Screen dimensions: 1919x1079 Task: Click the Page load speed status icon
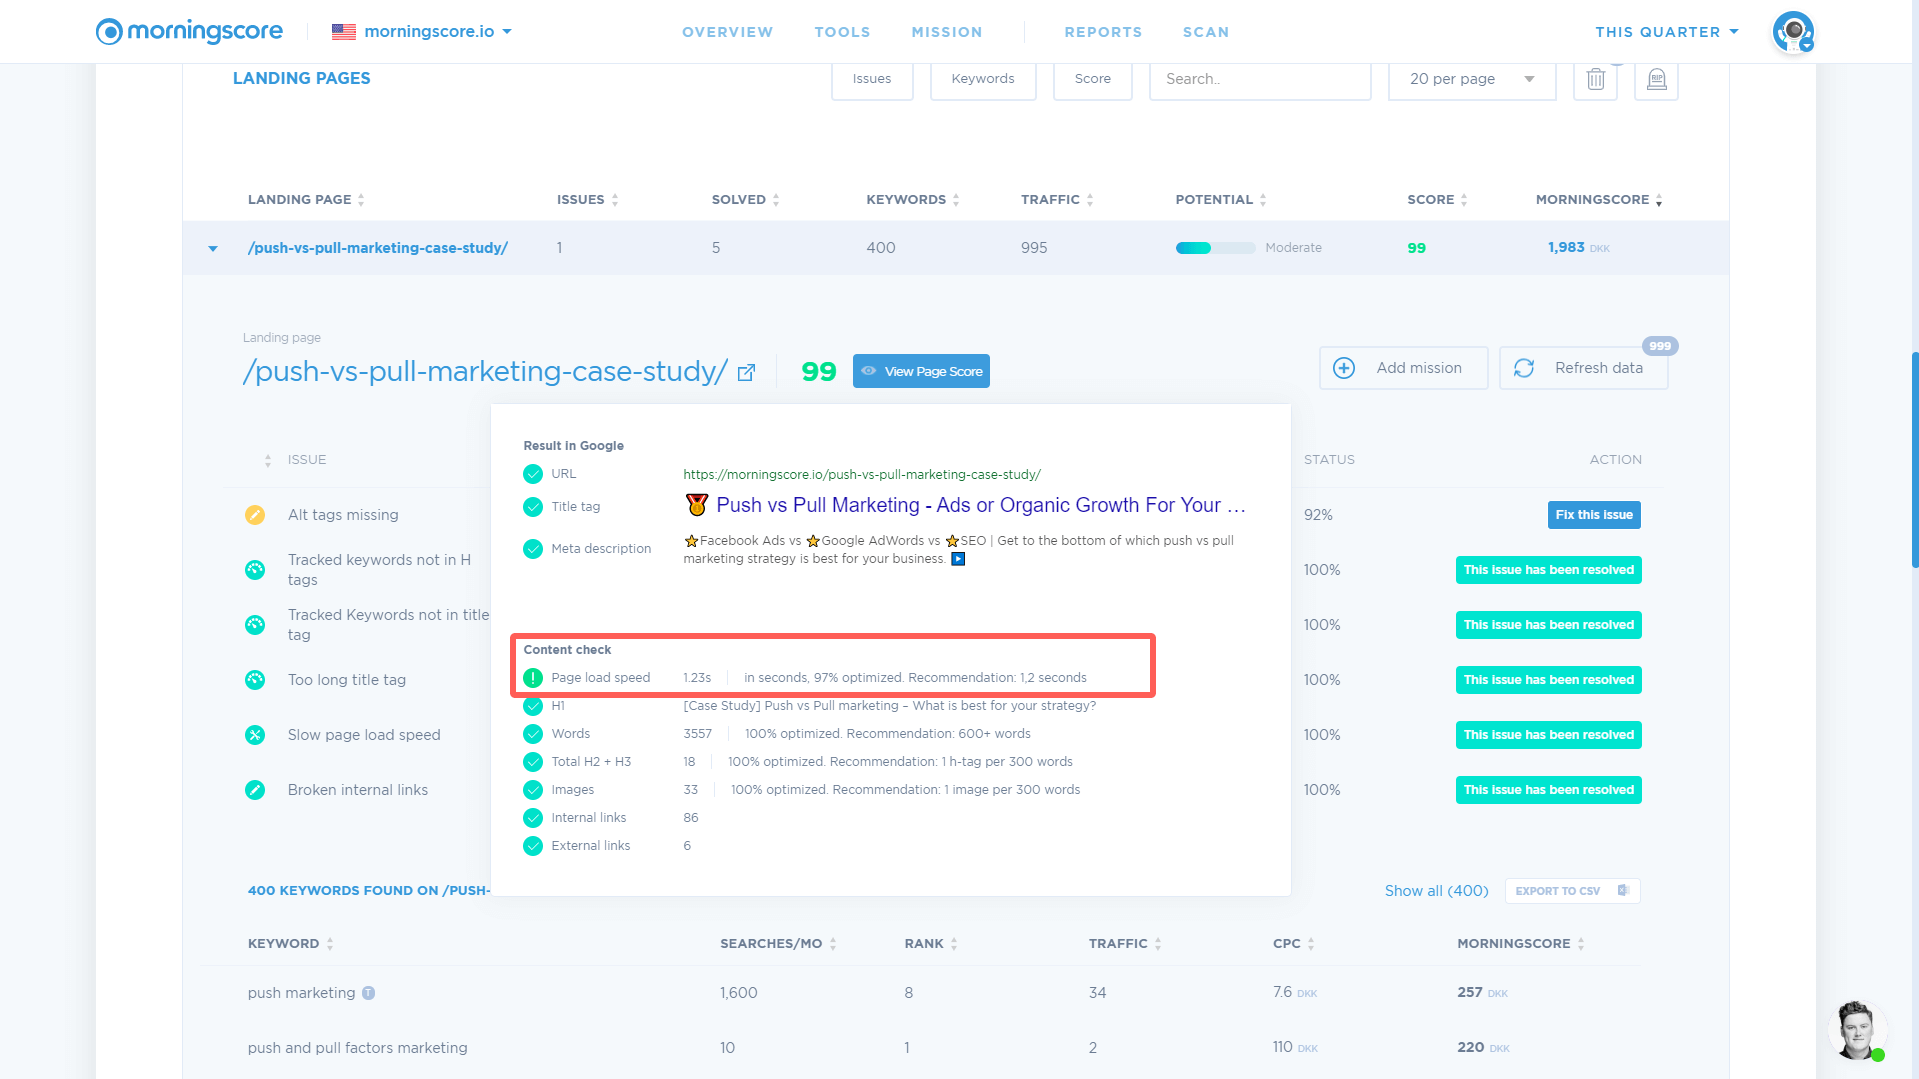click(533, 678)
